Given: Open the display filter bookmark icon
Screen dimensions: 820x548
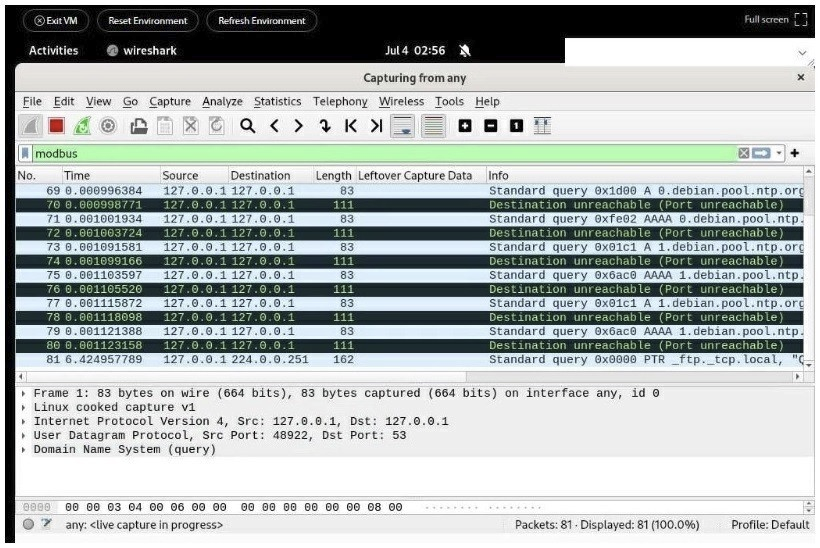Looking at the screenshot, I should pos(25,153).
